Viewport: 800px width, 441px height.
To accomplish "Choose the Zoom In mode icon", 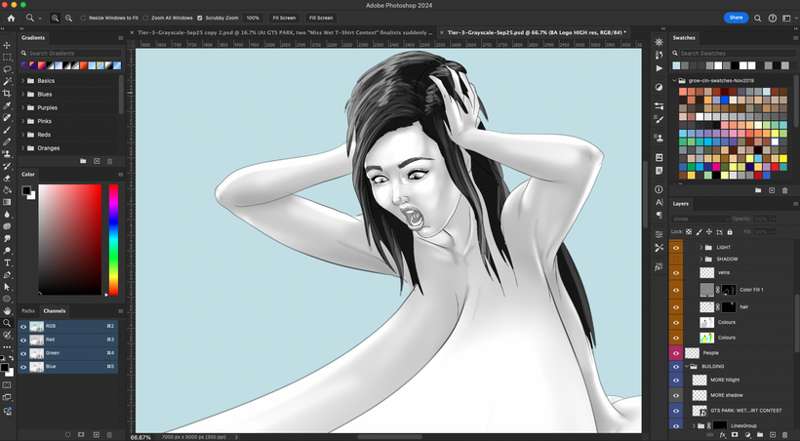I will [55, 18].
